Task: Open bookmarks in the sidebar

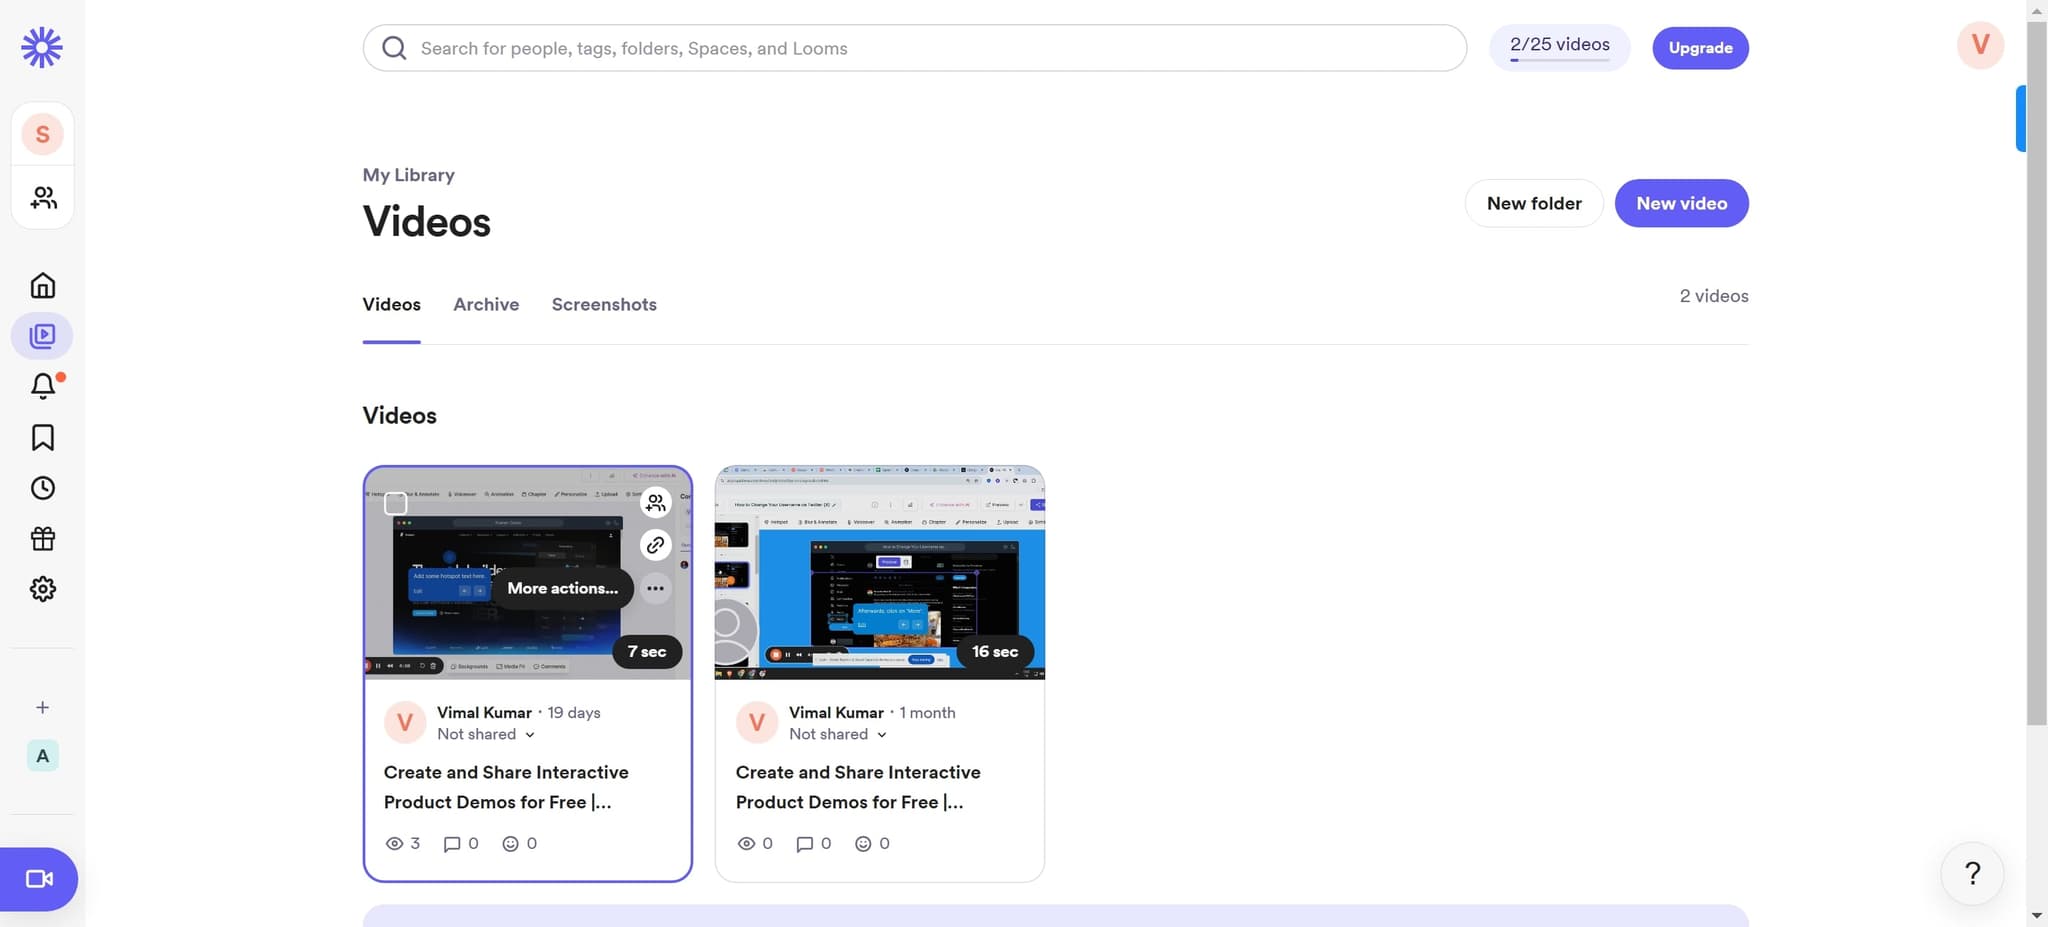Action: (x=42, y=437)
